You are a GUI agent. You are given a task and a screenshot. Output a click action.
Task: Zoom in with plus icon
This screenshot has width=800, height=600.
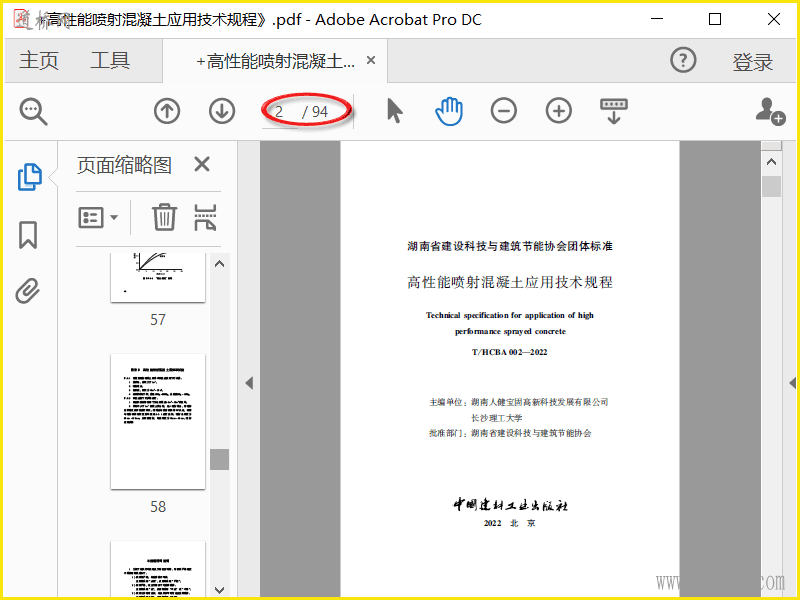point(559,111)
